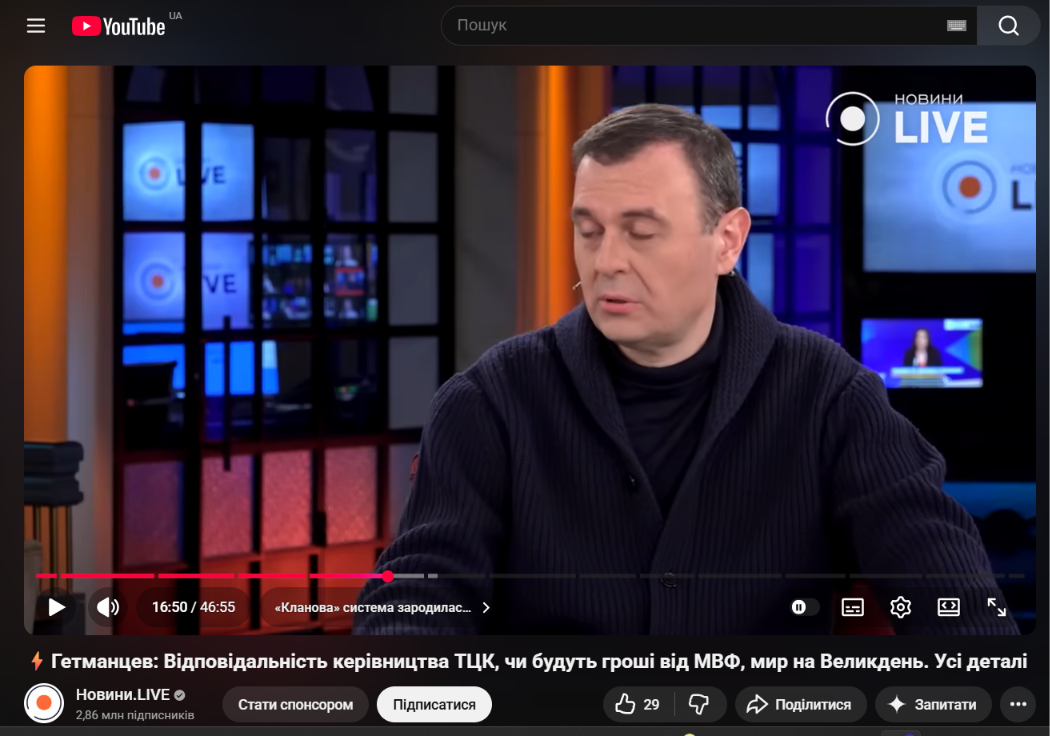Click the red playhead on progress bar
Image resolution: width=1050 pixels, height=736 pixels.
(388, 576)
